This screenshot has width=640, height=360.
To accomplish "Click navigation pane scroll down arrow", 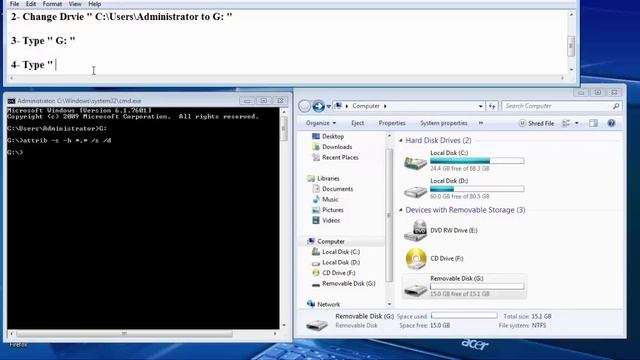I will coord(389,304).
